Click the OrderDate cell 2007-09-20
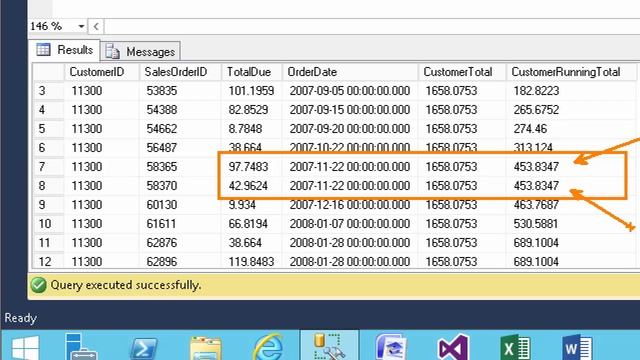Image resolution: width=640 pixels, height=360 pixels. [x=350, y=129]
